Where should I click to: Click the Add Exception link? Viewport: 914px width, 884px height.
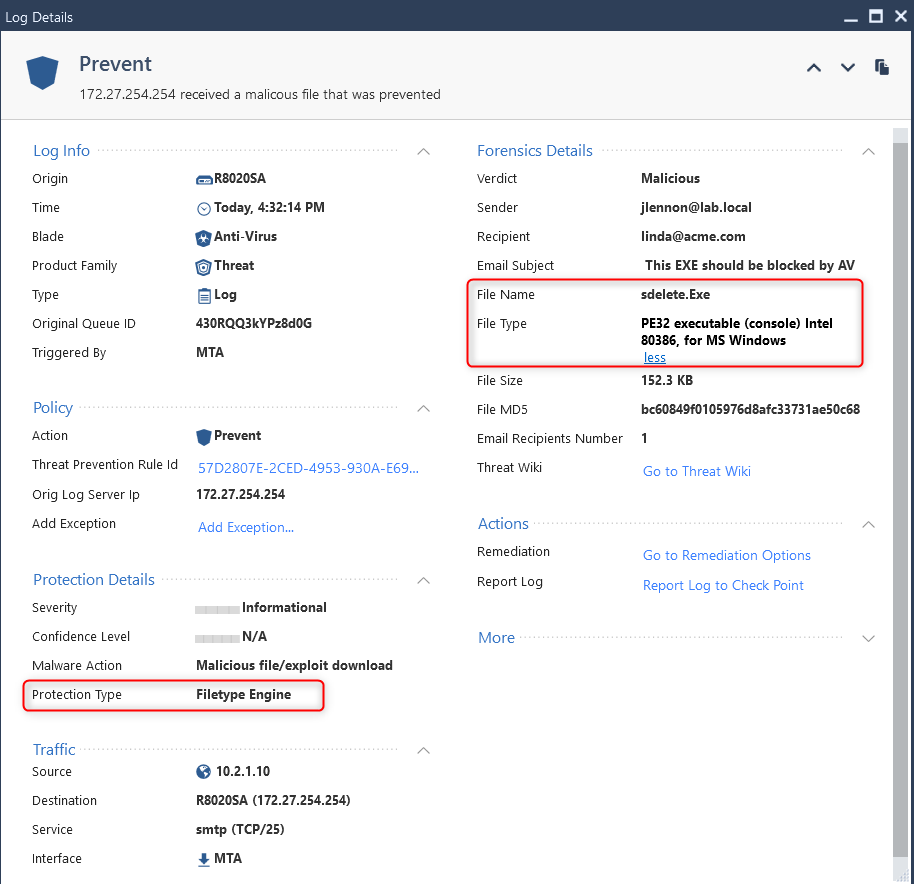[x=246, y=527]
